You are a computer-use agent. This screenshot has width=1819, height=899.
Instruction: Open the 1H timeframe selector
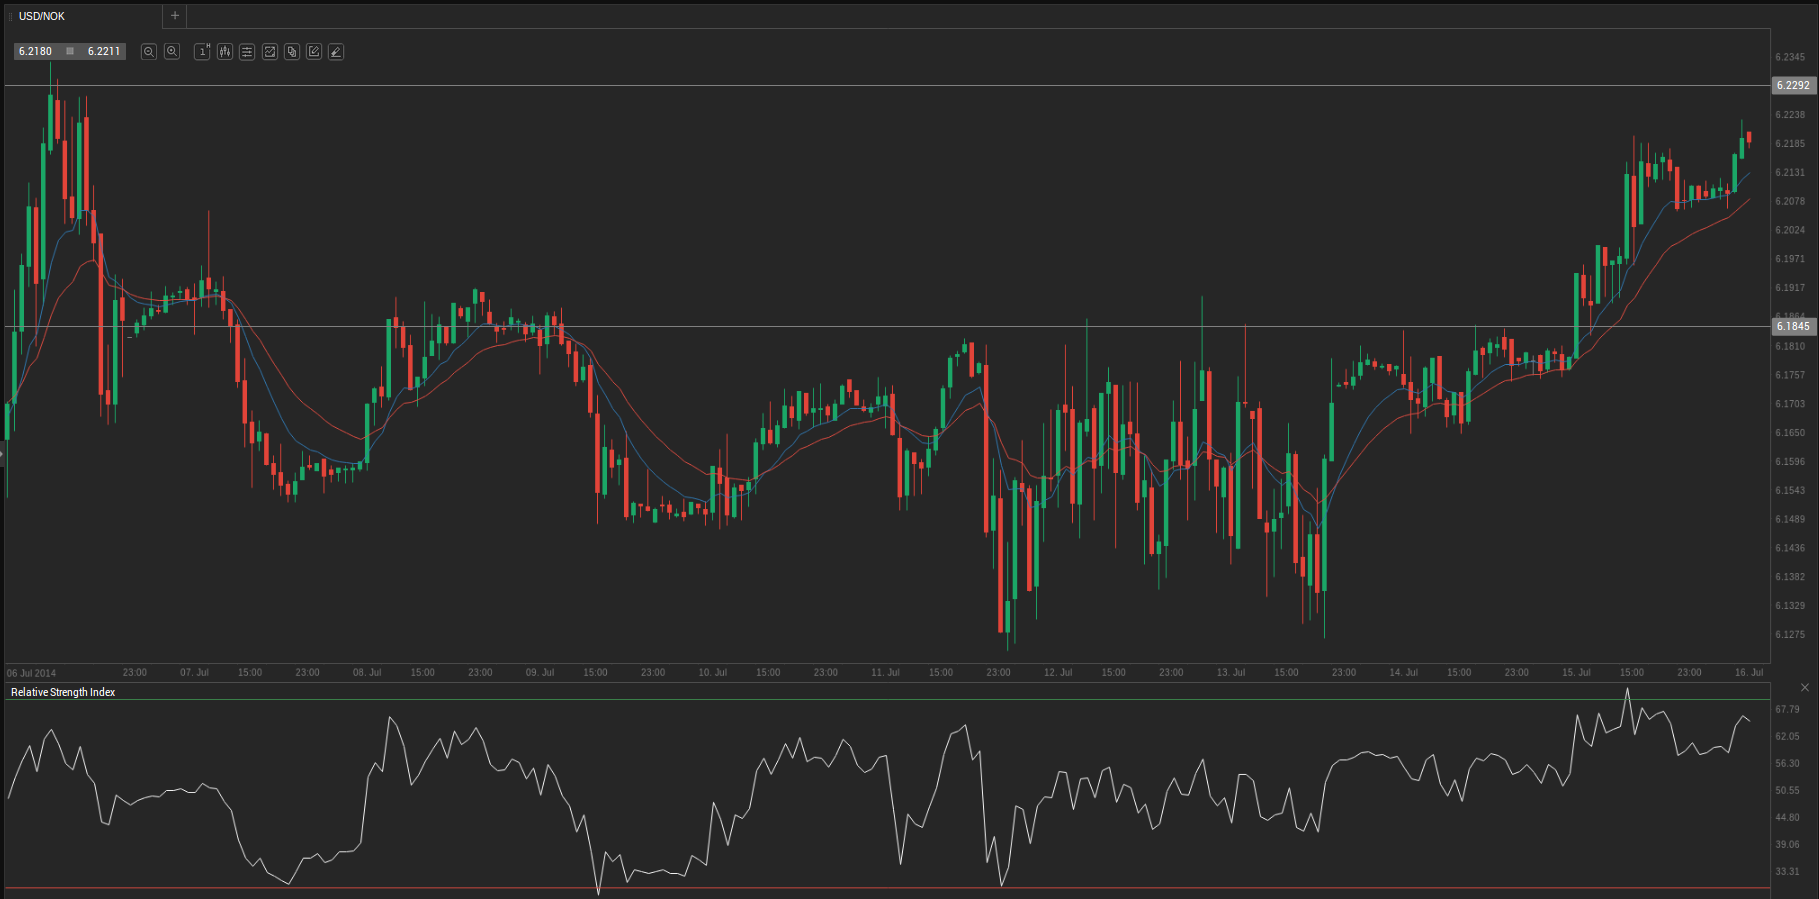(x=202, y=52)
